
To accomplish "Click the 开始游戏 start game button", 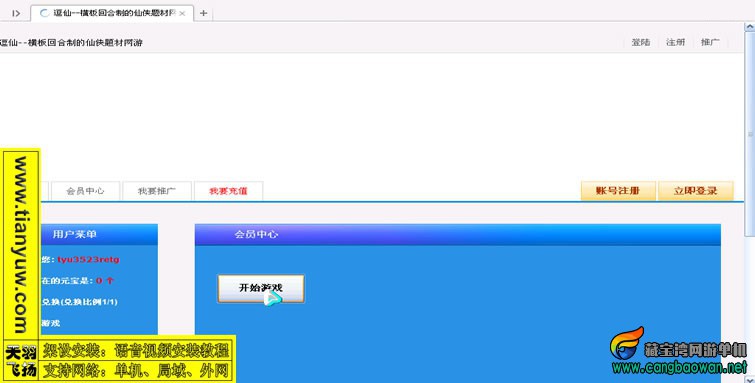I will click(261, 289).
